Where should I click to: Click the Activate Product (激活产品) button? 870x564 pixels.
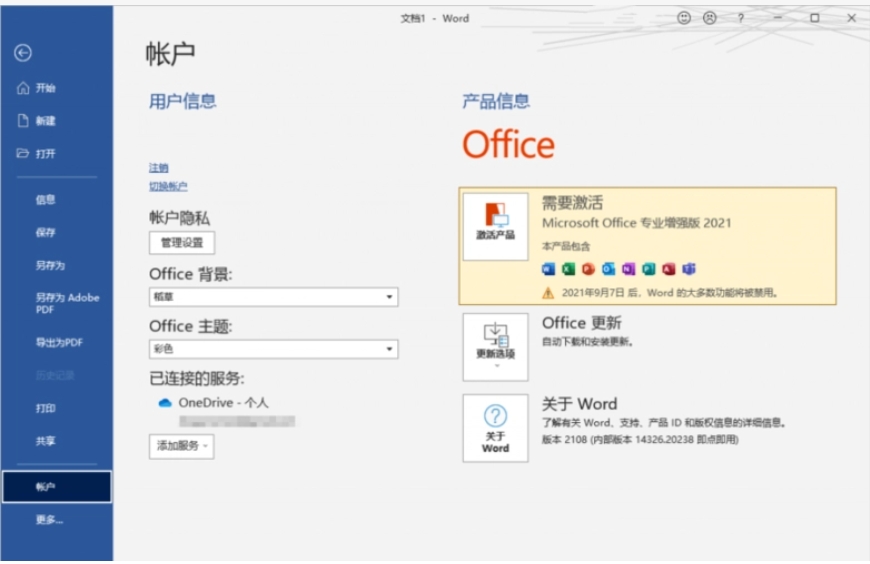(495, 226)
